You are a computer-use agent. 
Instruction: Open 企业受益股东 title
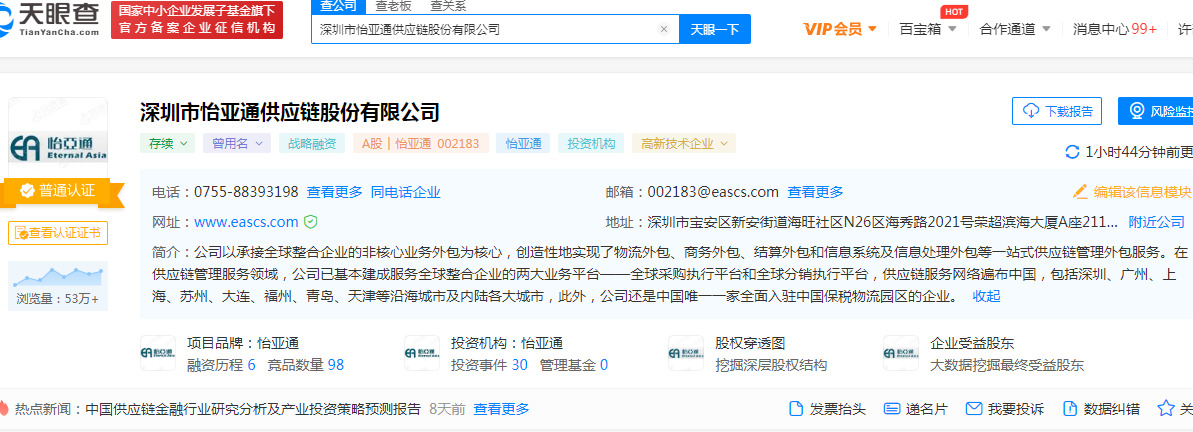coord(972,343)
